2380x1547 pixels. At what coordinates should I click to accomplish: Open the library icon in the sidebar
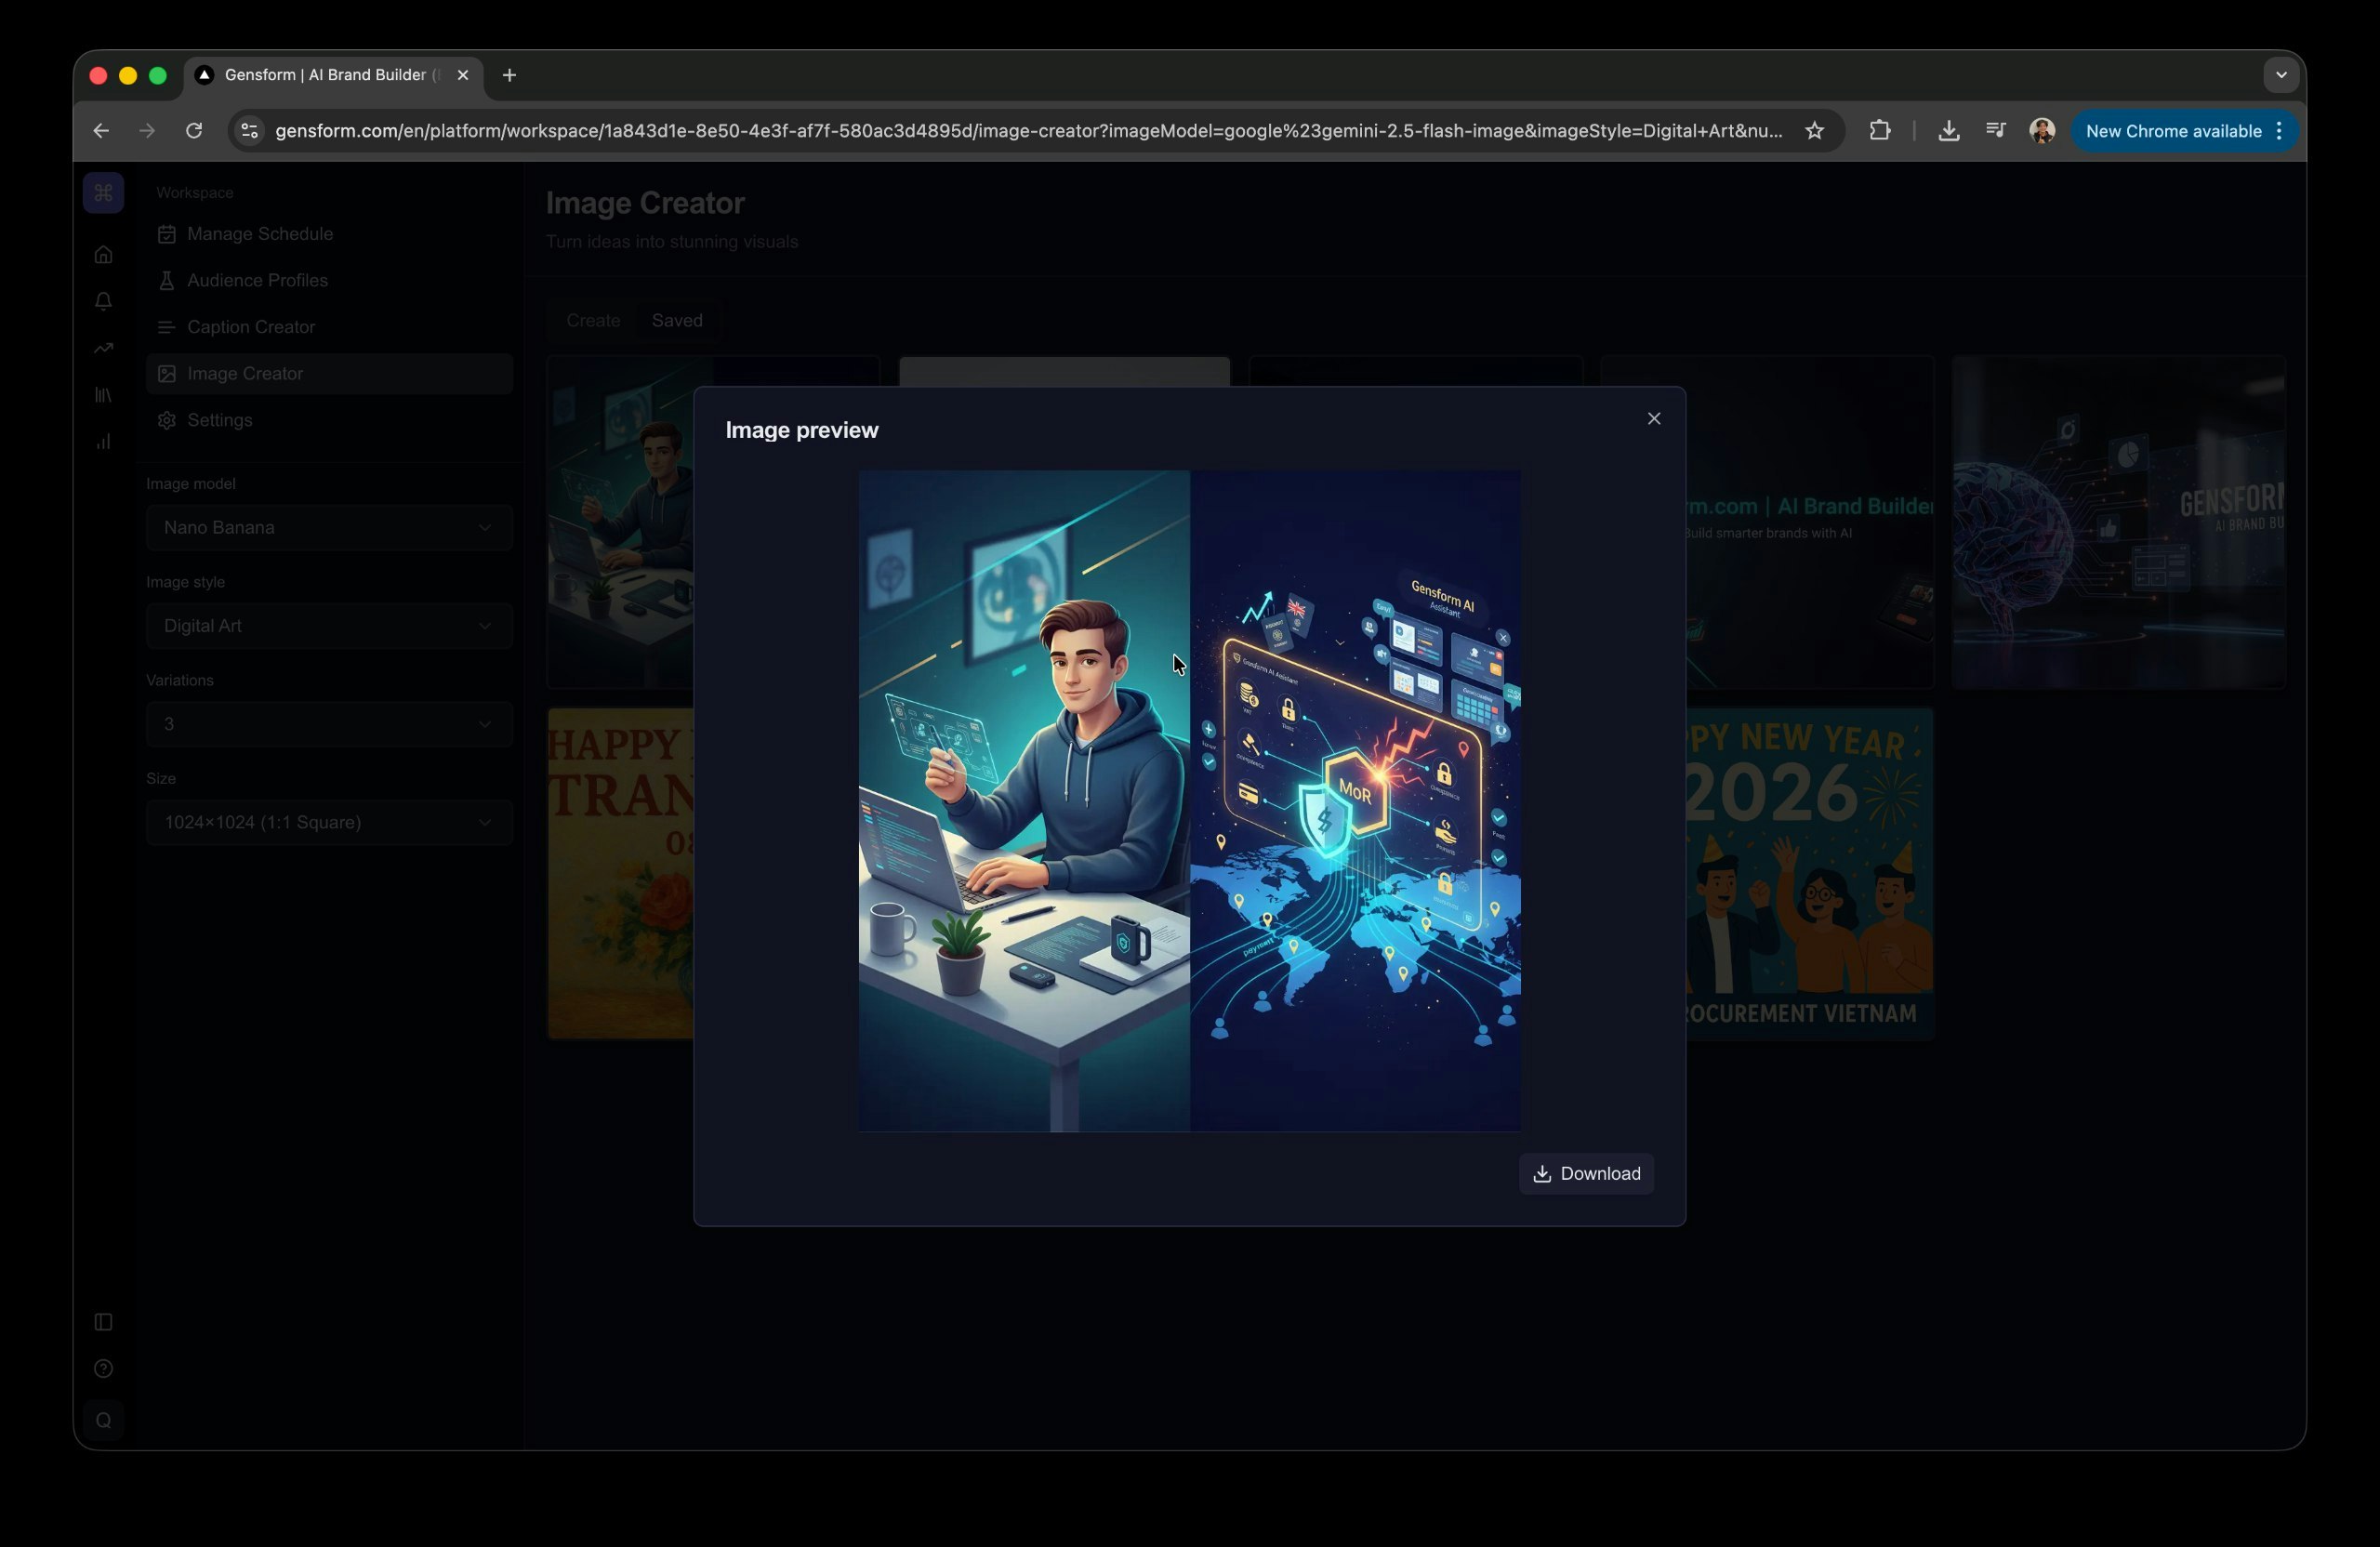click(103, 395)
